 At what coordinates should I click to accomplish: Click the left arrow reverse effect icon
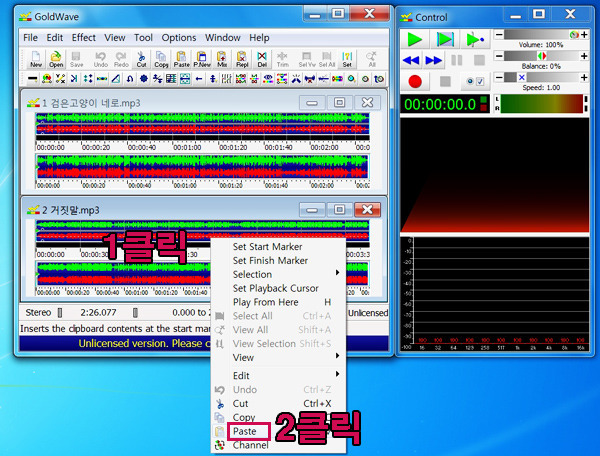pos(199,79)
